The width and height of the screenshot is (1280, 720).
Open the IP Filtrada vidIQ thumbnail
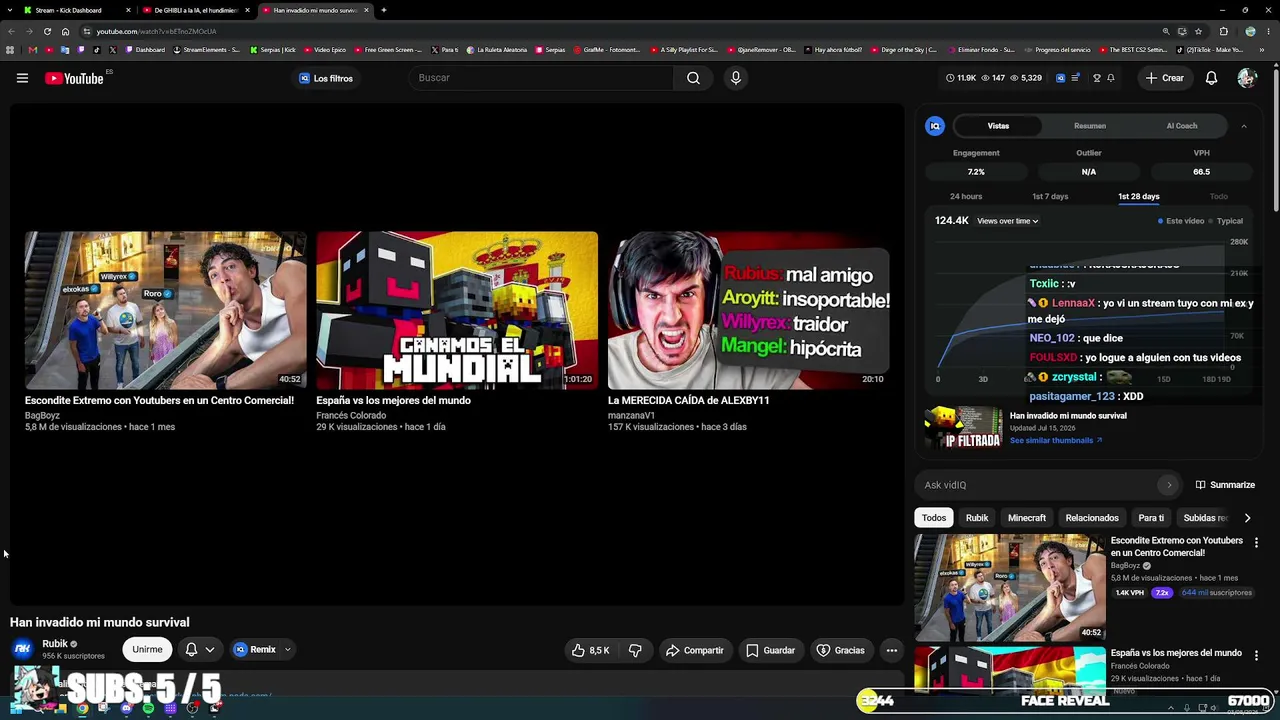[x=963, y=428]
